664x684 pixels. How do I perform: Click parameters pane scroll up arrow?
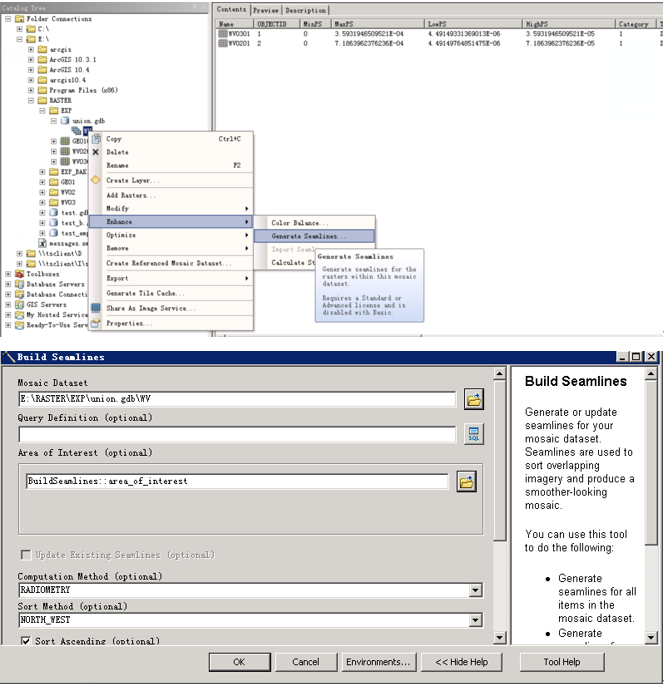(500, 373)
